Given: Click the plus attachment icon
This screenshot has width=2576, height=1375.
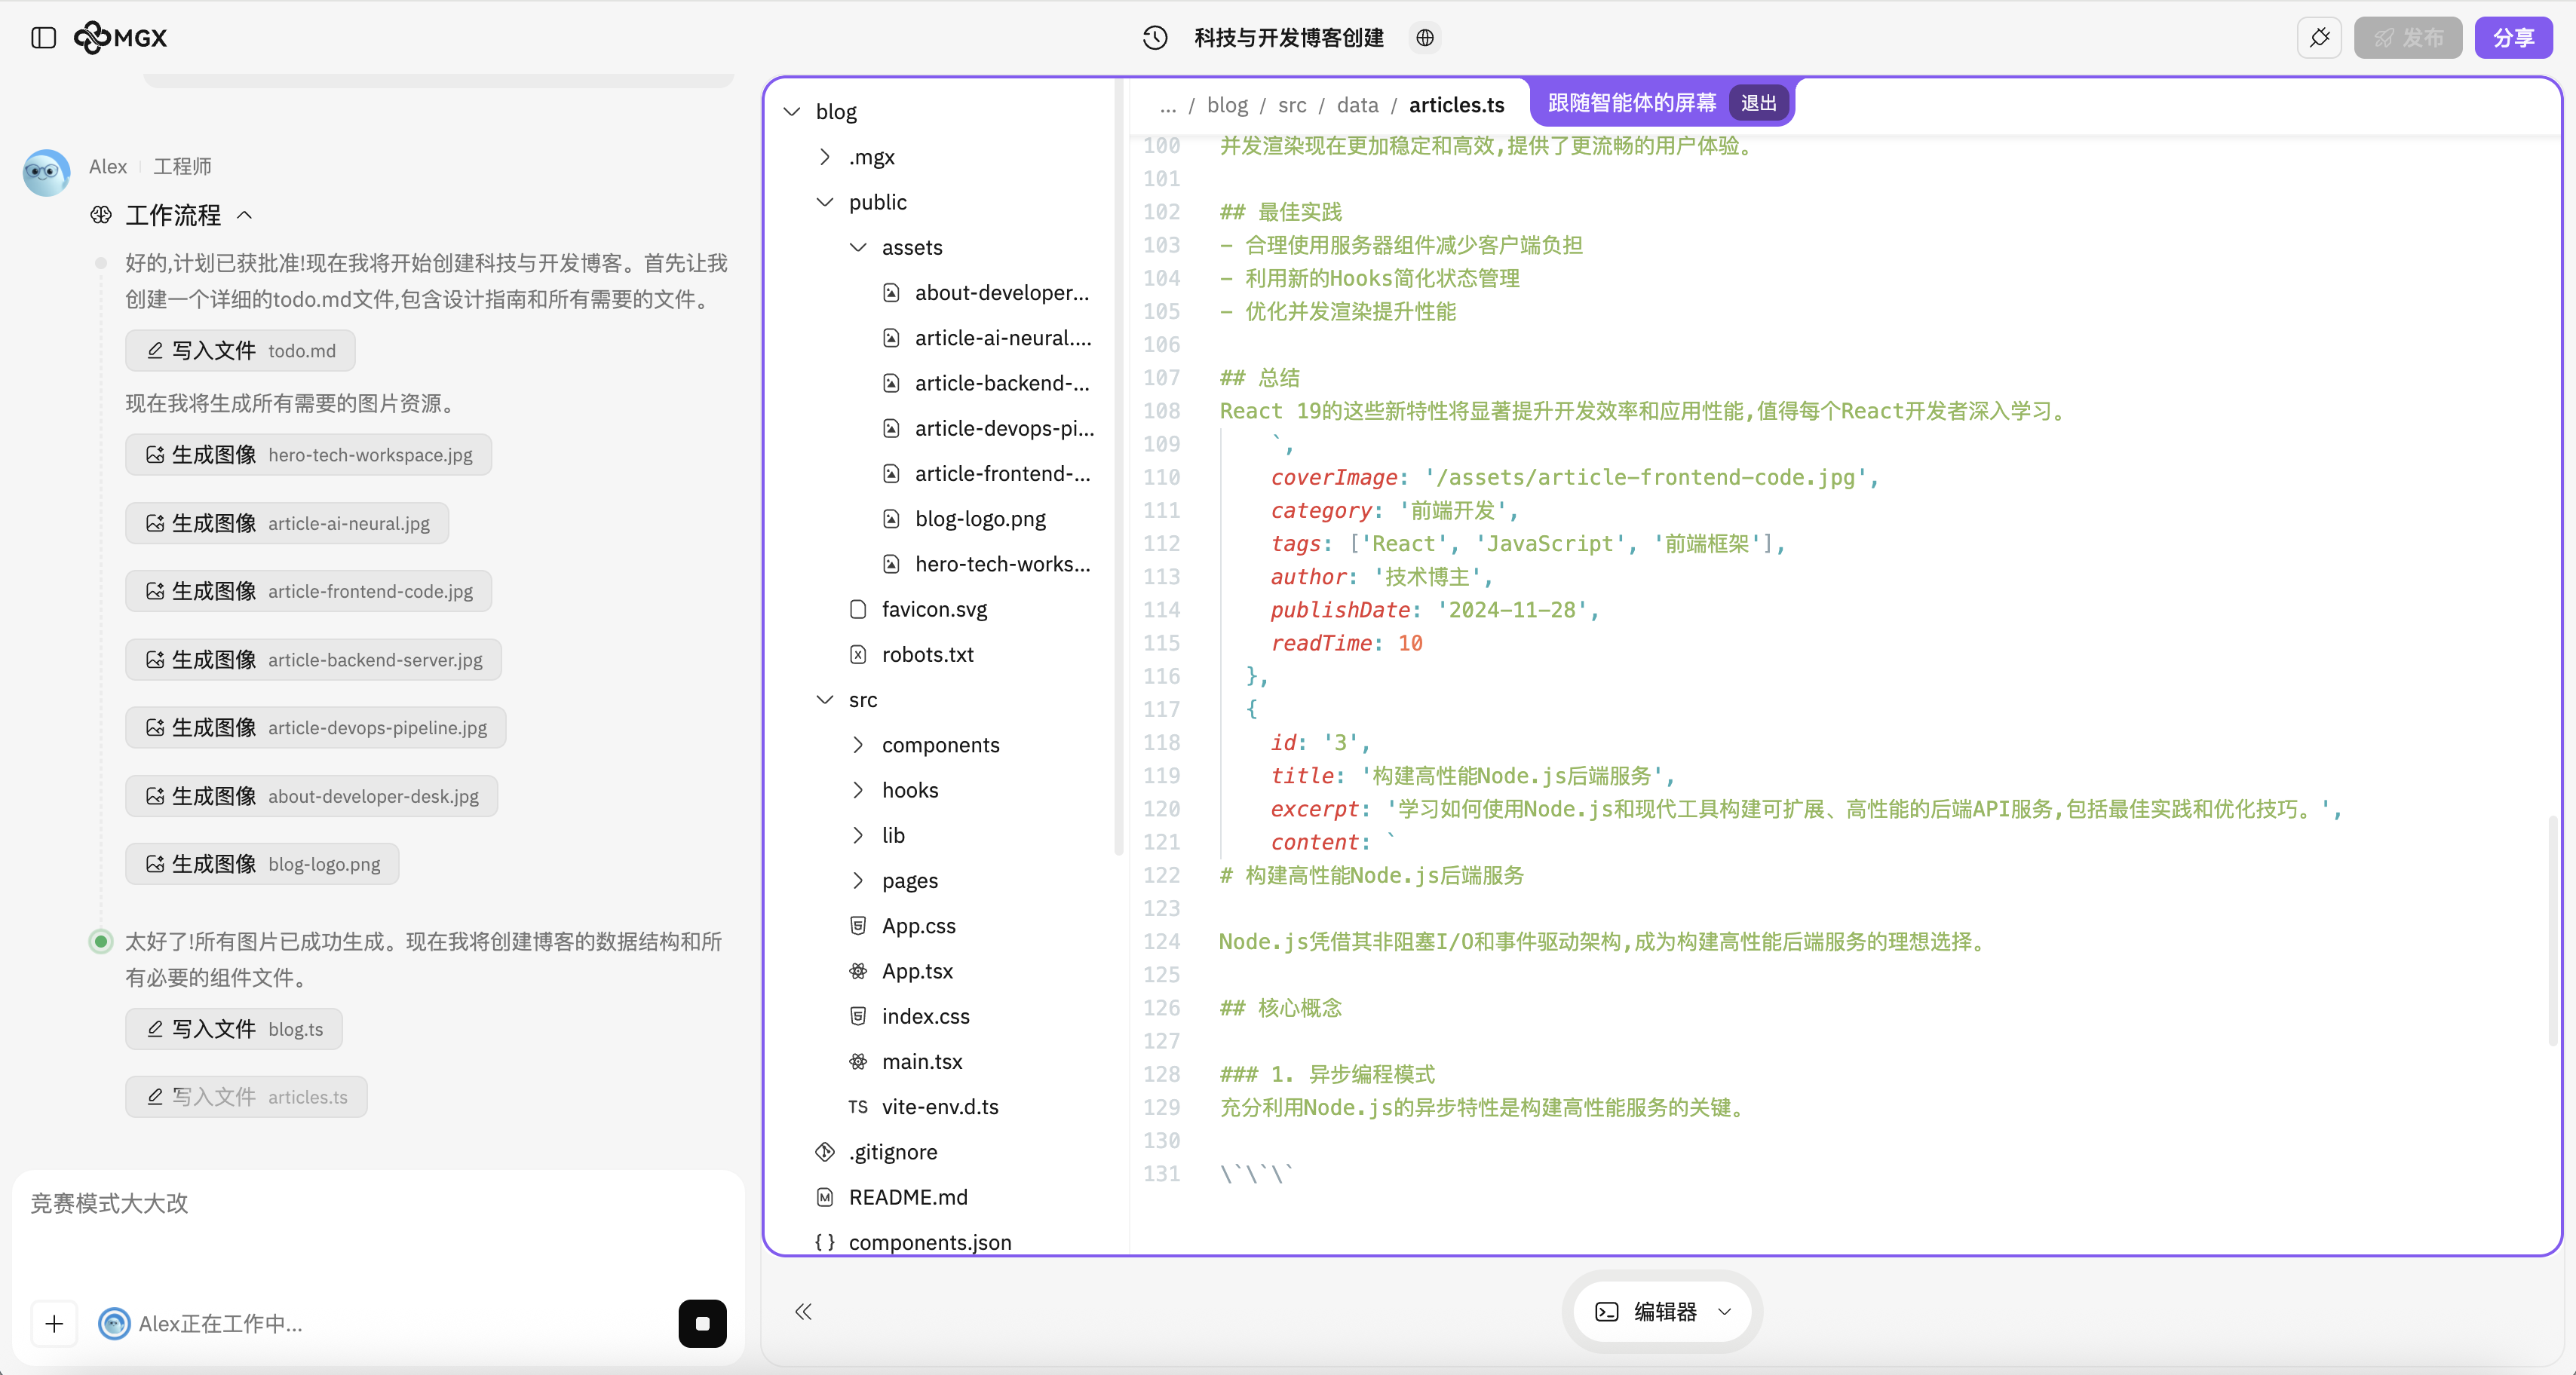Looking at the screenshot, I should coord(54,1323).
